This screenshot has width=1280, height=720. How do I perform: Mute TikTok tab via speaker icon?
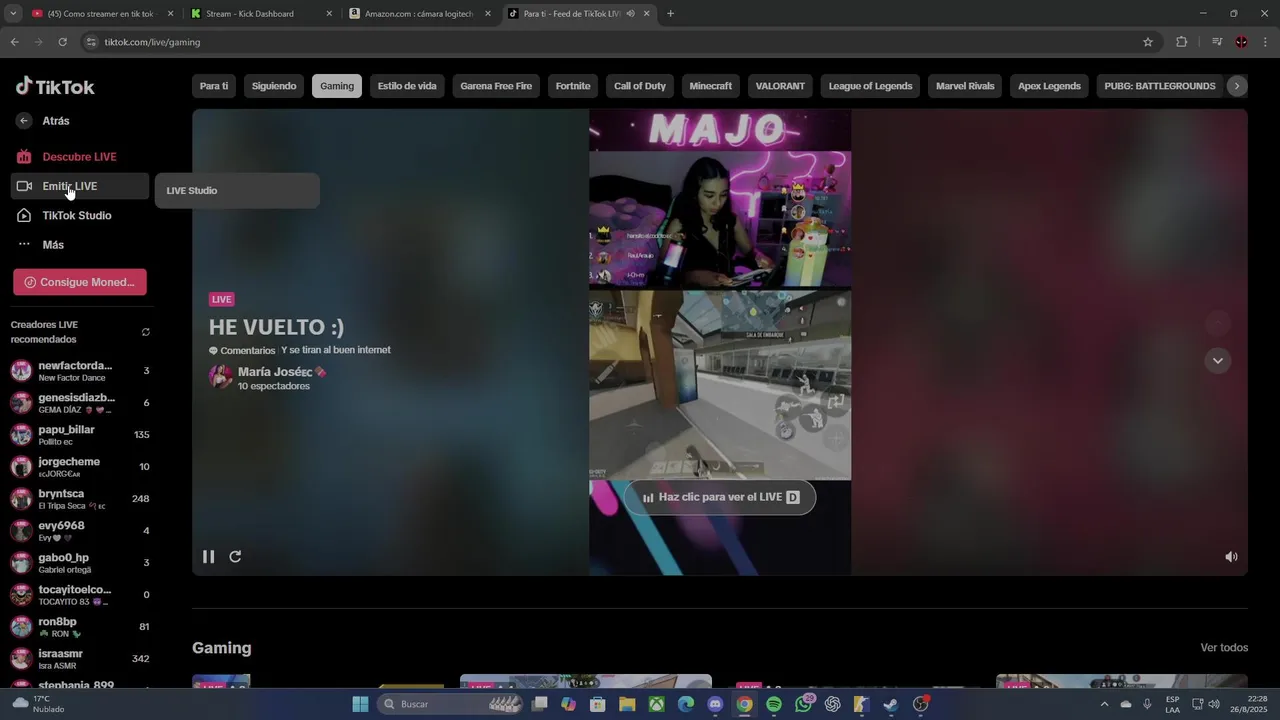pyautogui.click(x=630, y=14)
